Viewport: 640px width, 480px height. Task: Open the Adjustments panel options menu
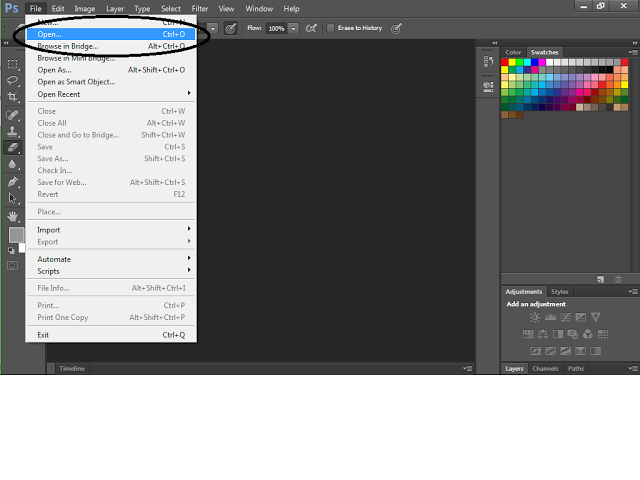click(633, 291)
